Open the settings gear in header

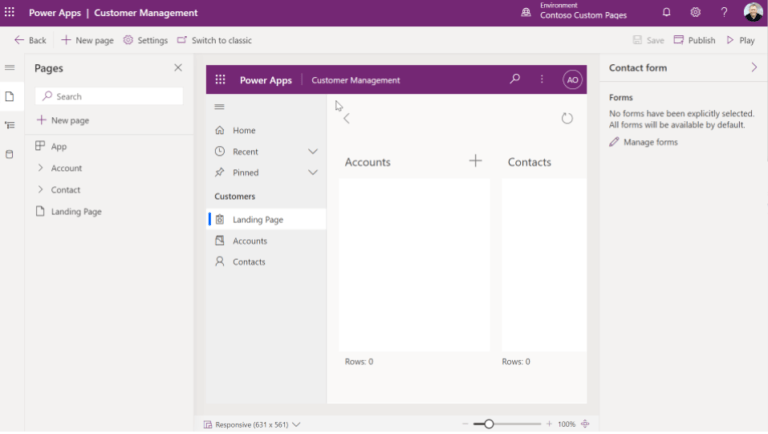click(695, 12)
